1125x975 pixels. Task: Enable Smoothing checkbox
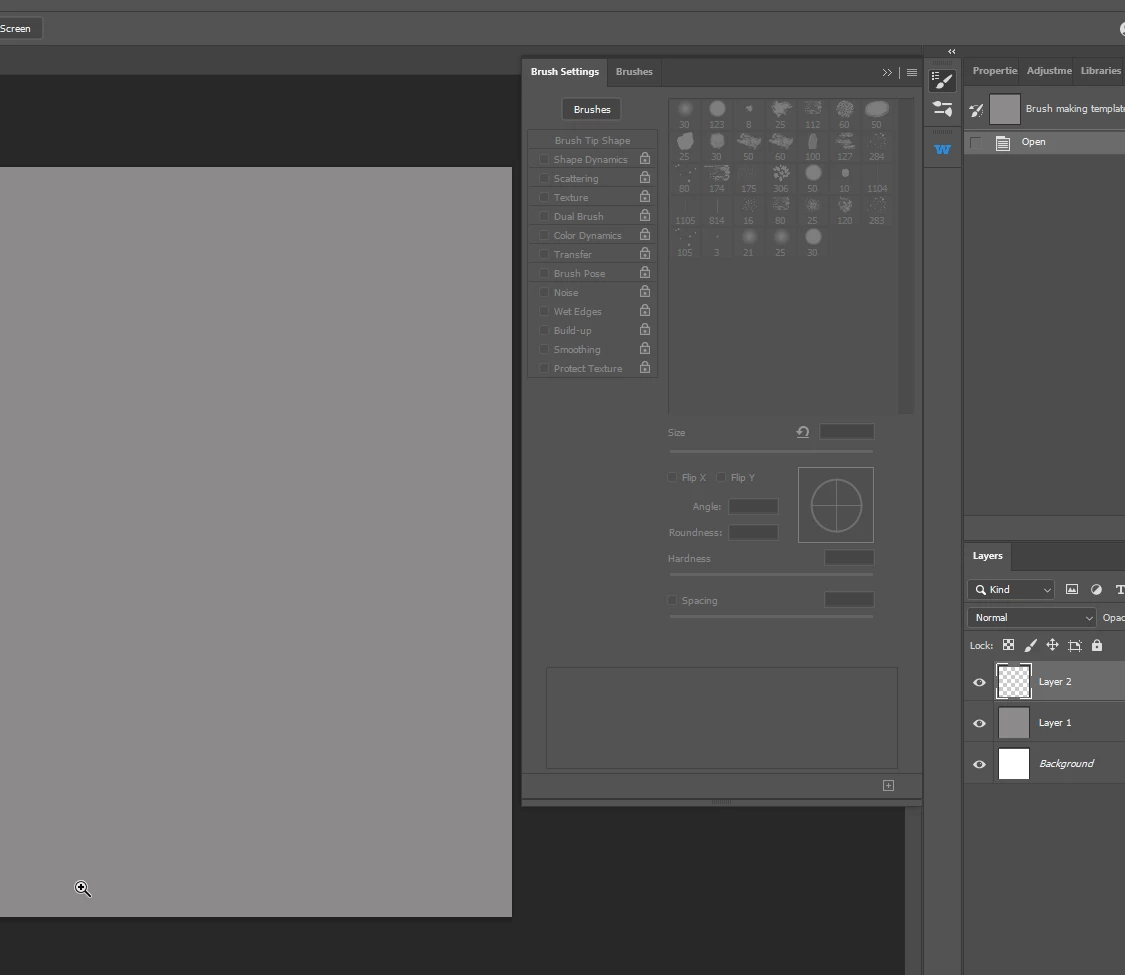[x=544, y=349]
